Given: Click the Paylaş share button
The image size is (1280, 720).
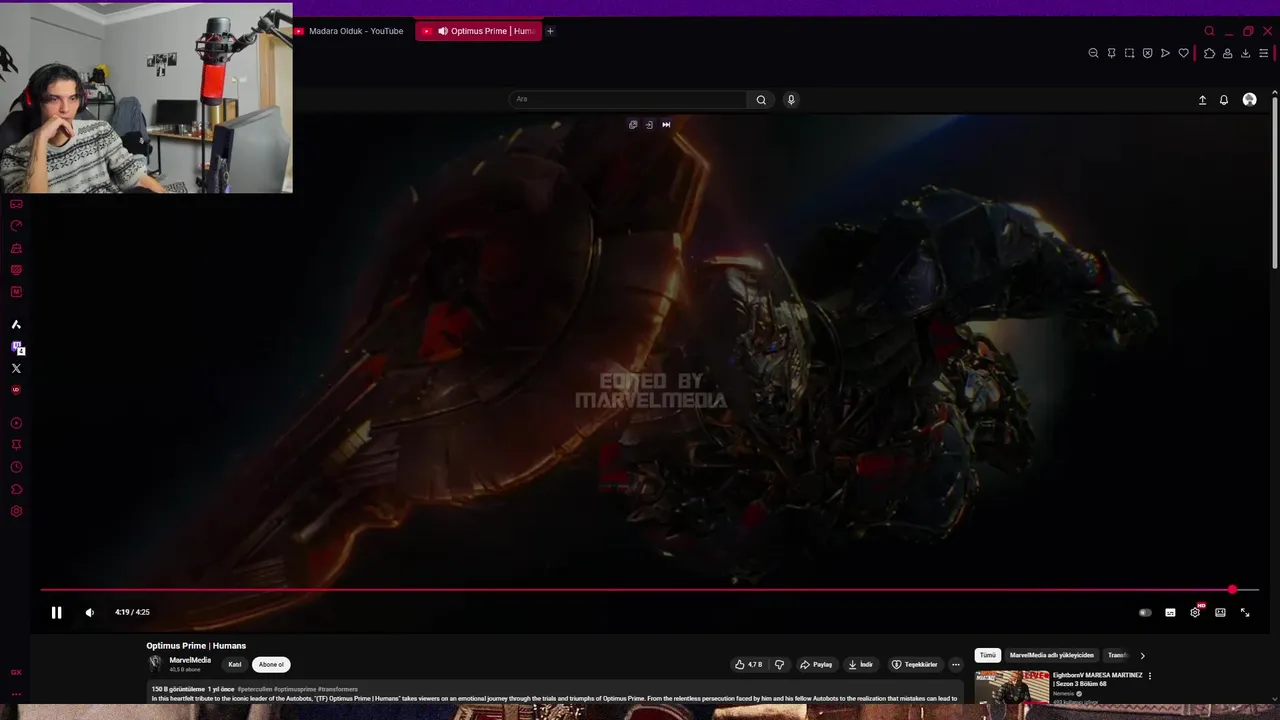Looking at the screenshot, I should (816, 664).
